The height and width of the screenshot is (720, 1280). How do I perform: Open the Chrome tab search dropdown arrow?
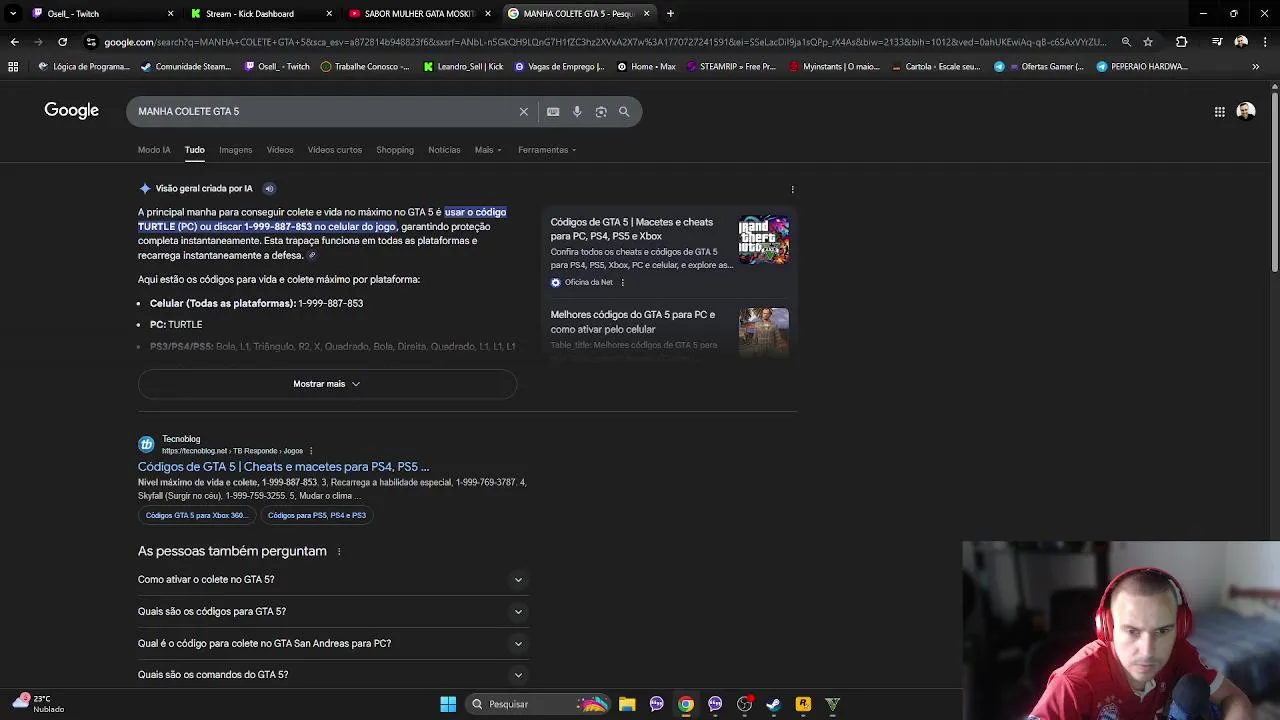click(x=13, y=14)
